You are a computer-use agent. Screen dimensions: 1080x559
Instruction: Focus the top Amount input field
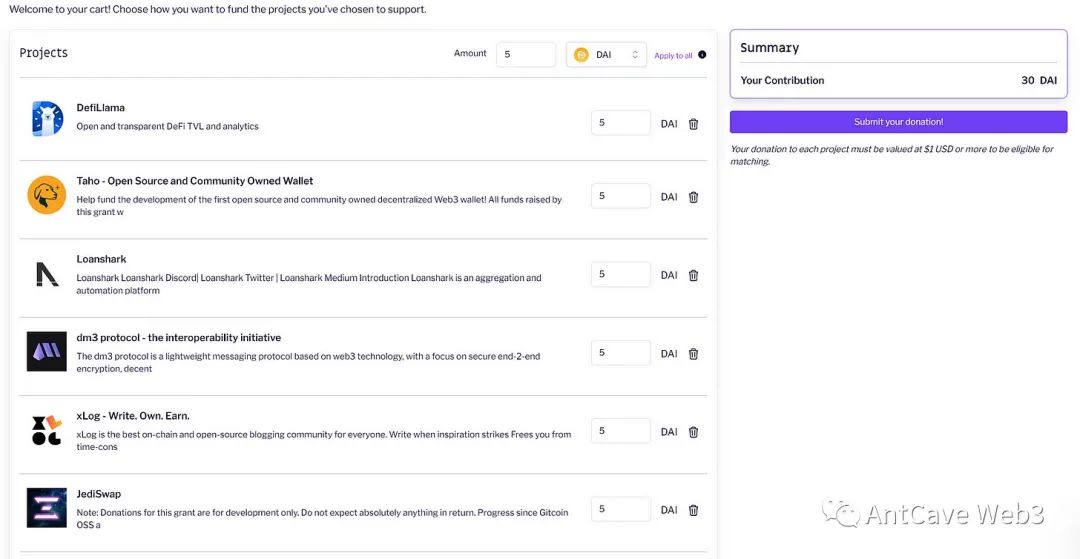click(x=526, y=55)
